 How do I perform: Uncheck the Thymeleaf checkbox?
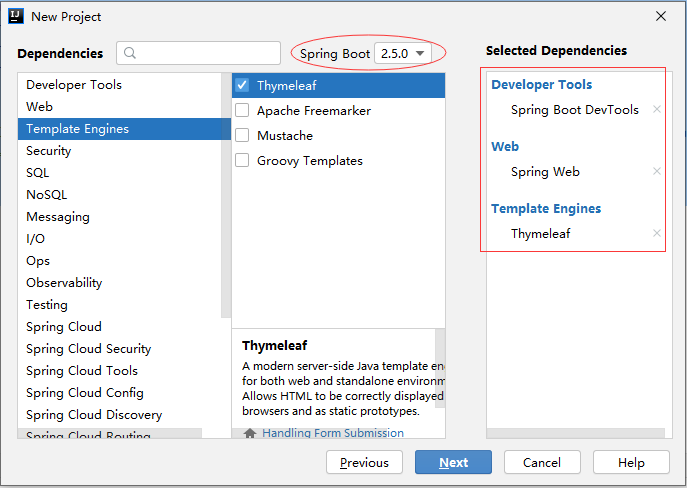(242, 85)
